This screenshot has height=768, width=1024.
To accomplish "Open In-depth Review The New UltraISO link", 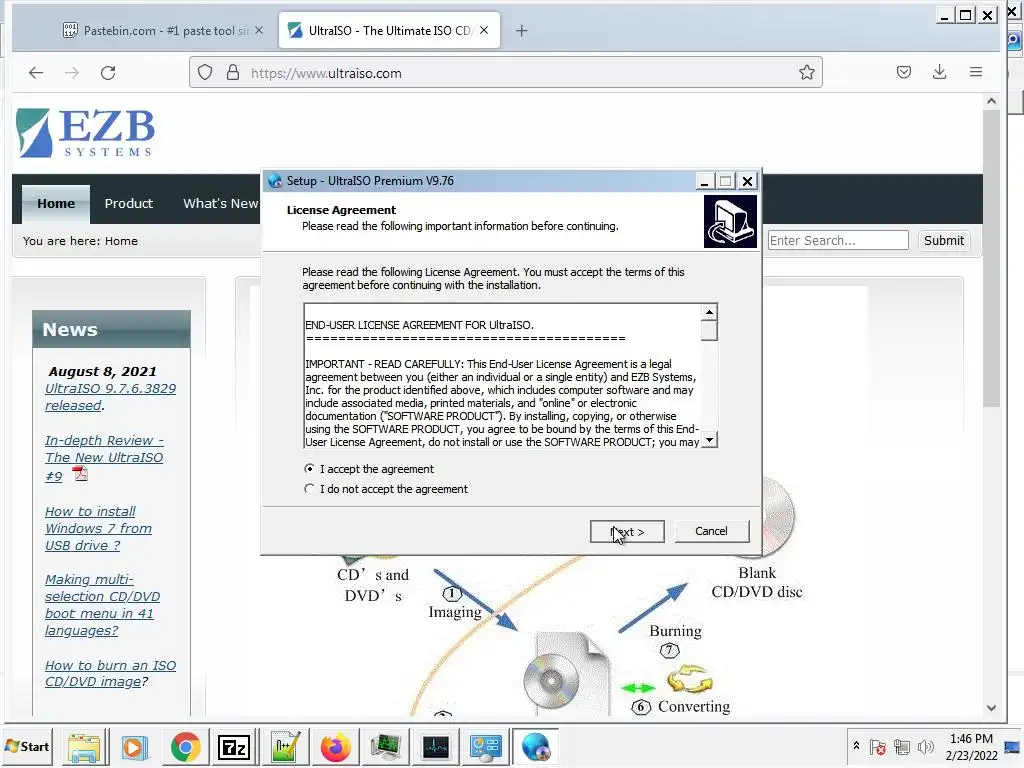I will click(104, 457).
